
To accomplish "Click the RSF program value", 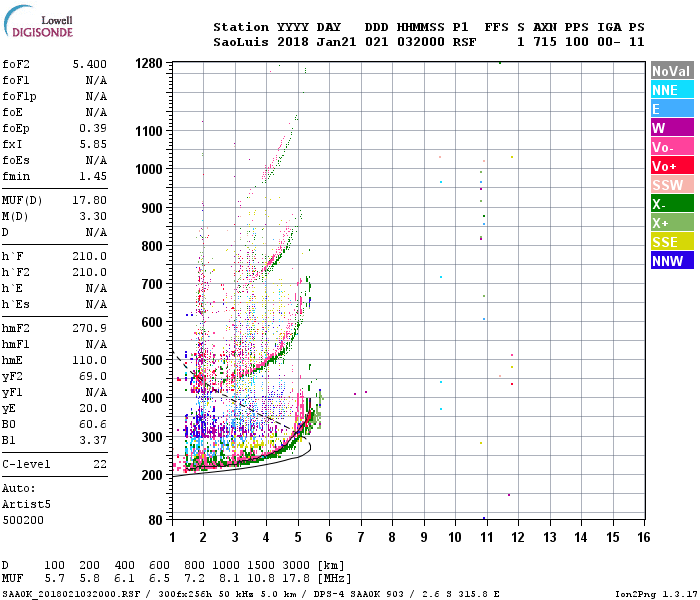I will [x=464, y=42].
